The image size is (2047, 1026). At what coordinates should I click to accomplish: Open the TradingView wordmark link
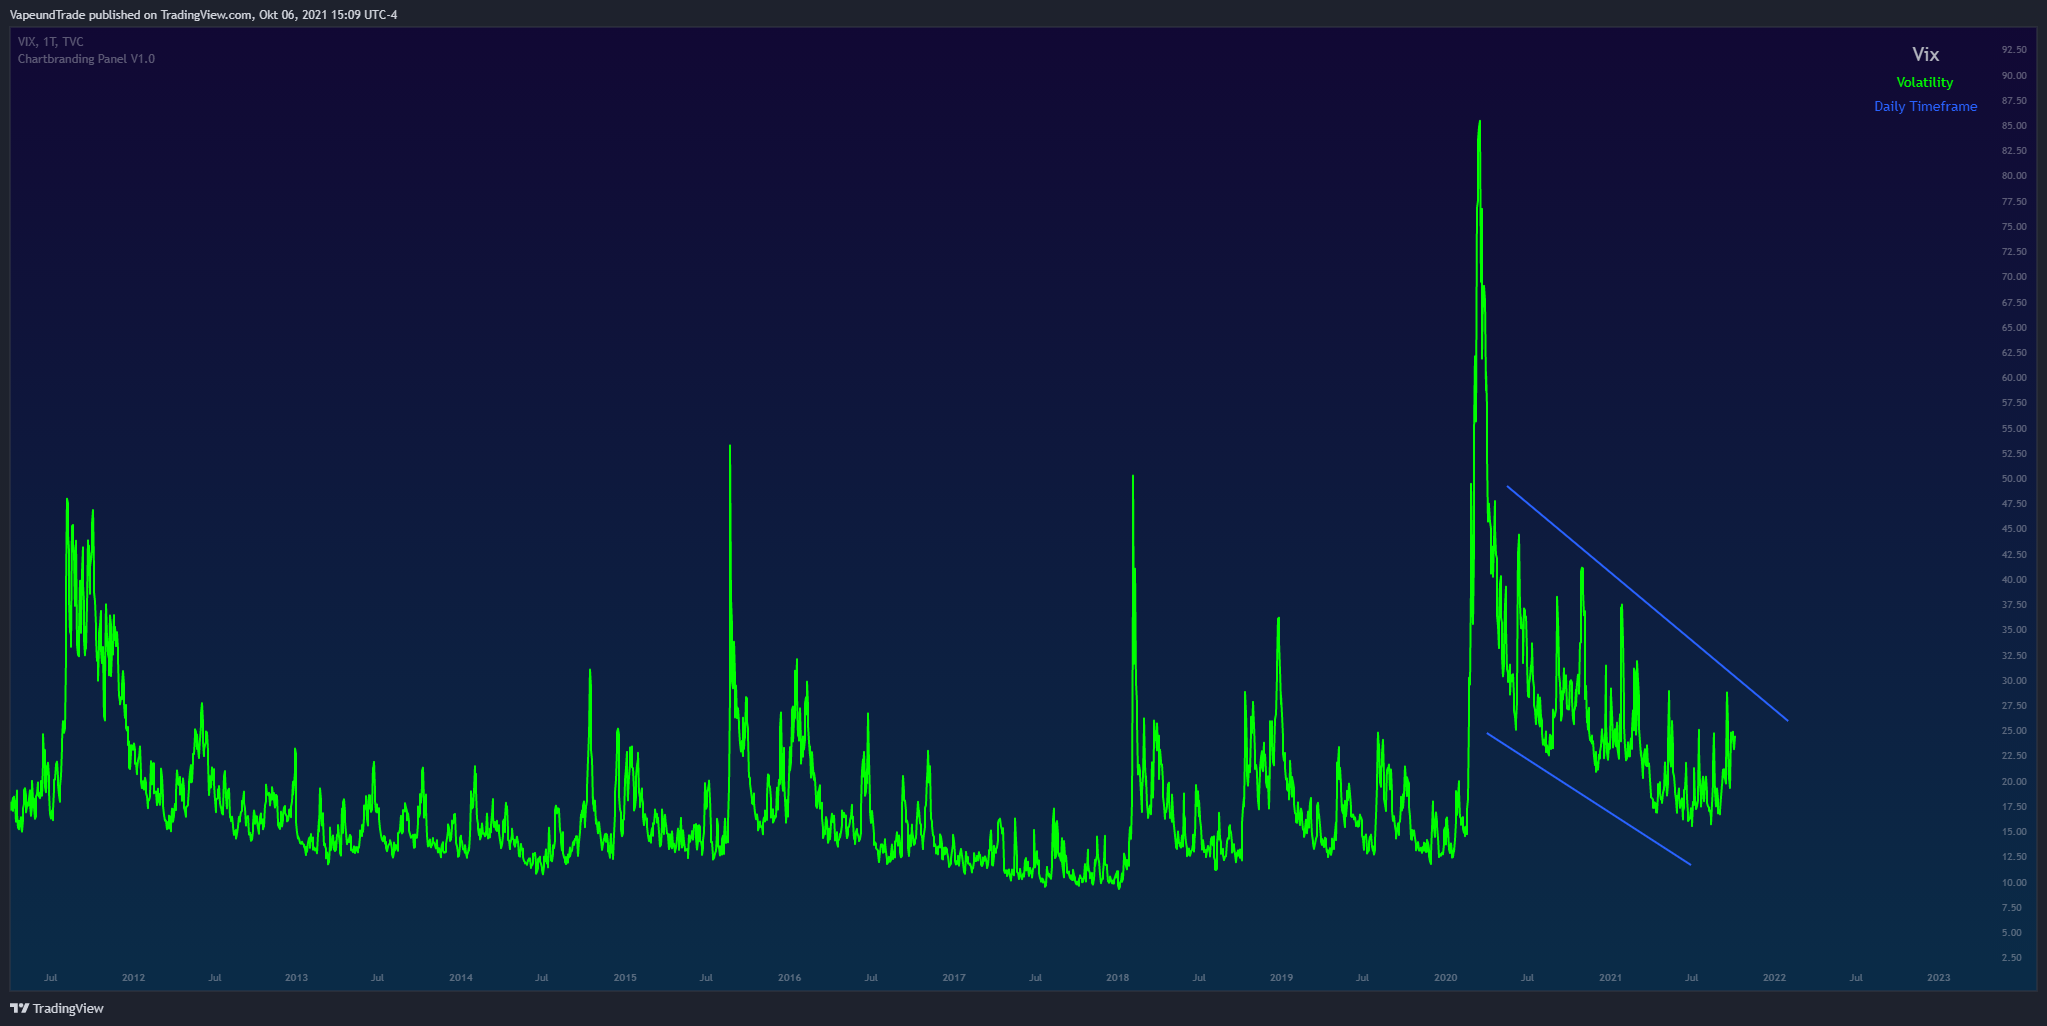[68, 1008]
